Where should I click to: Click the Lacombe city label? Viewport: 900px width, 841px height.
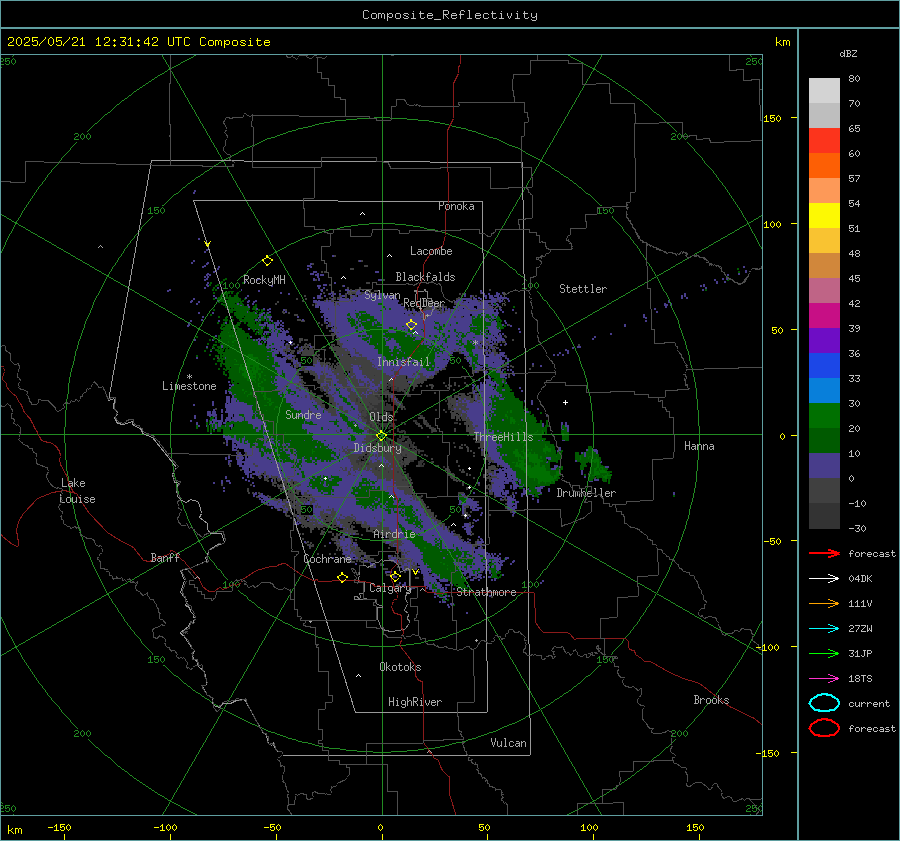(431, 251)
